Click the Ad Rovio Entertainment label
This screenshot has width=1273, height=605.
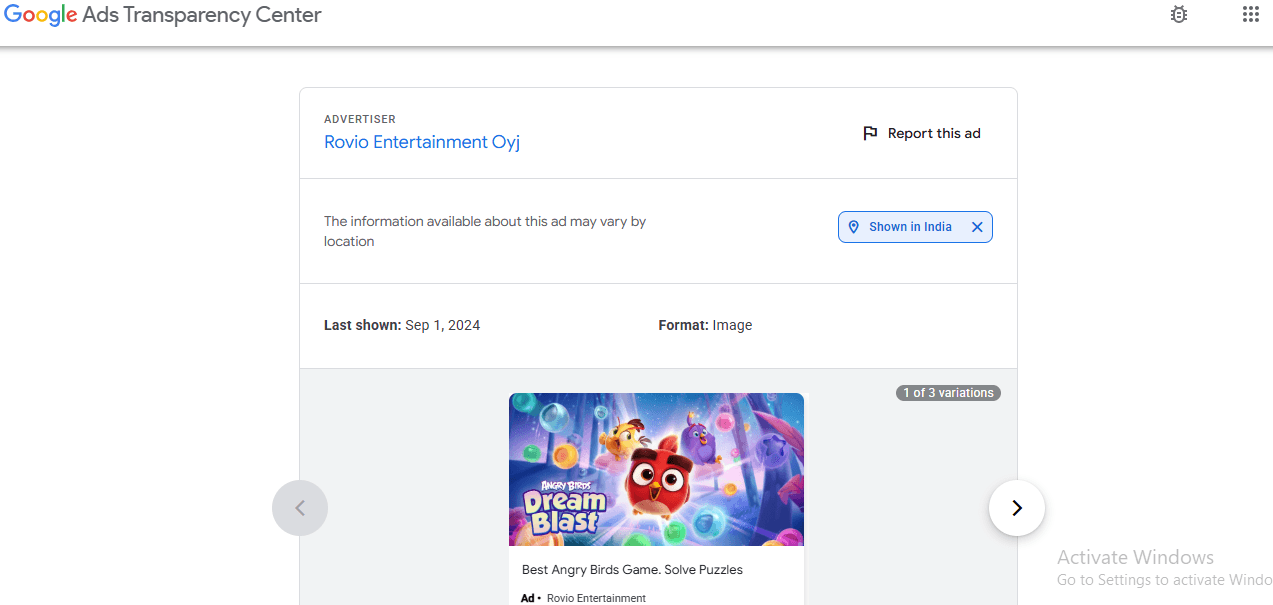584,598
